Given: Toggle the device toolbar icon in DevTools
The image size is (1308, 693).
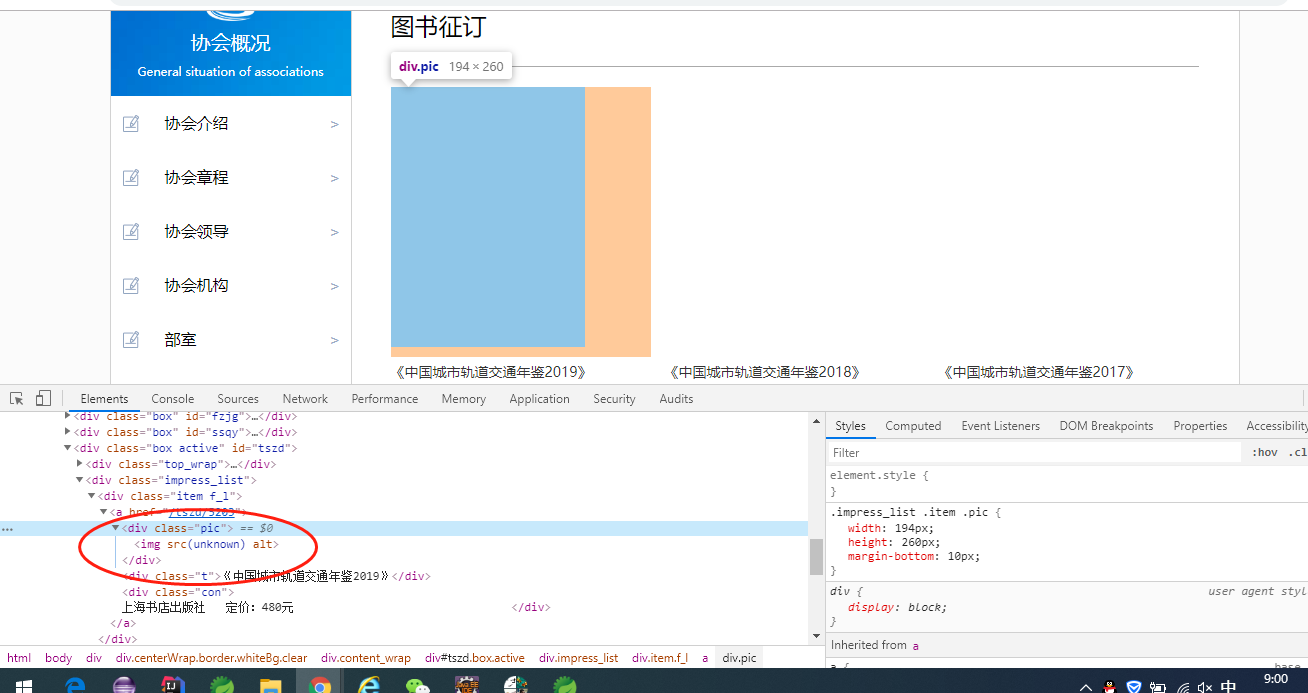Looking at the screenshot, I should click(x=43, y=398).
